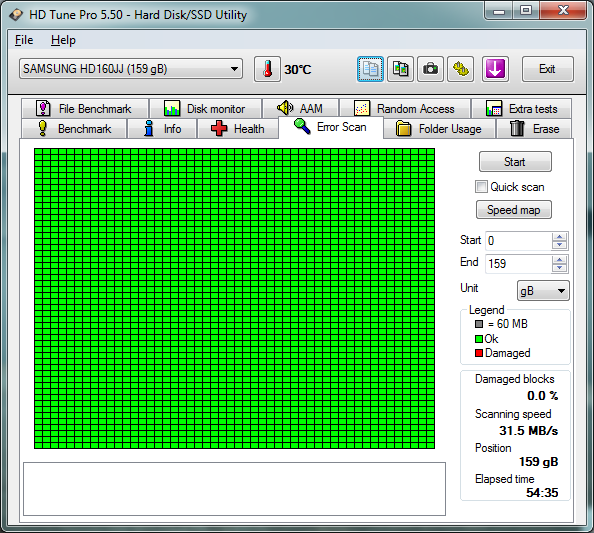Increase the Start value spinner

(560, 237)
